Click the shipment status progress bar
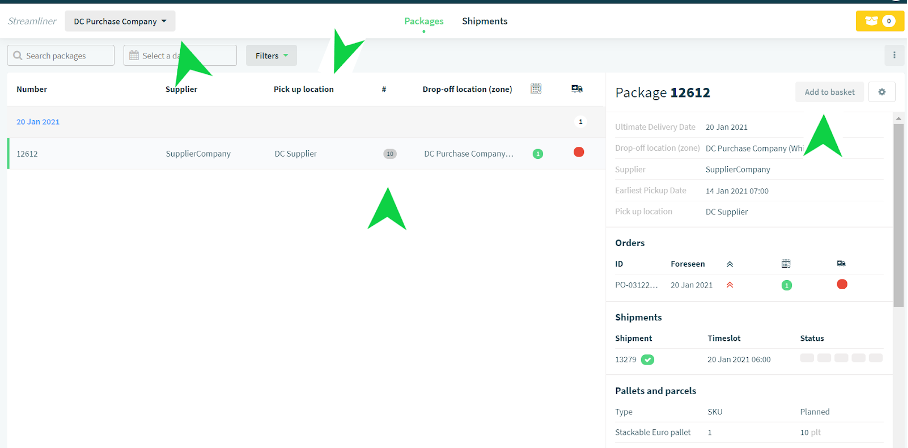This screenshot has height=448, width=908. 841,358
